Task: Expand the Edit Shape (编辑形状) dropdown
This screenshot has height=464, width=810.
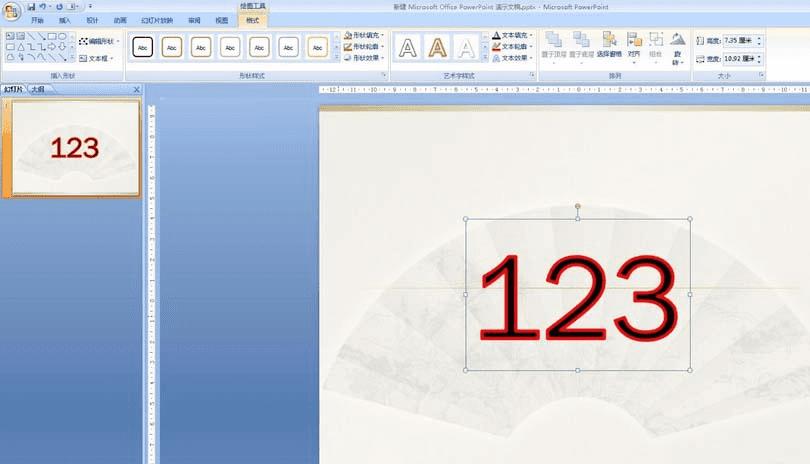Action: click(x=99, y=41)
